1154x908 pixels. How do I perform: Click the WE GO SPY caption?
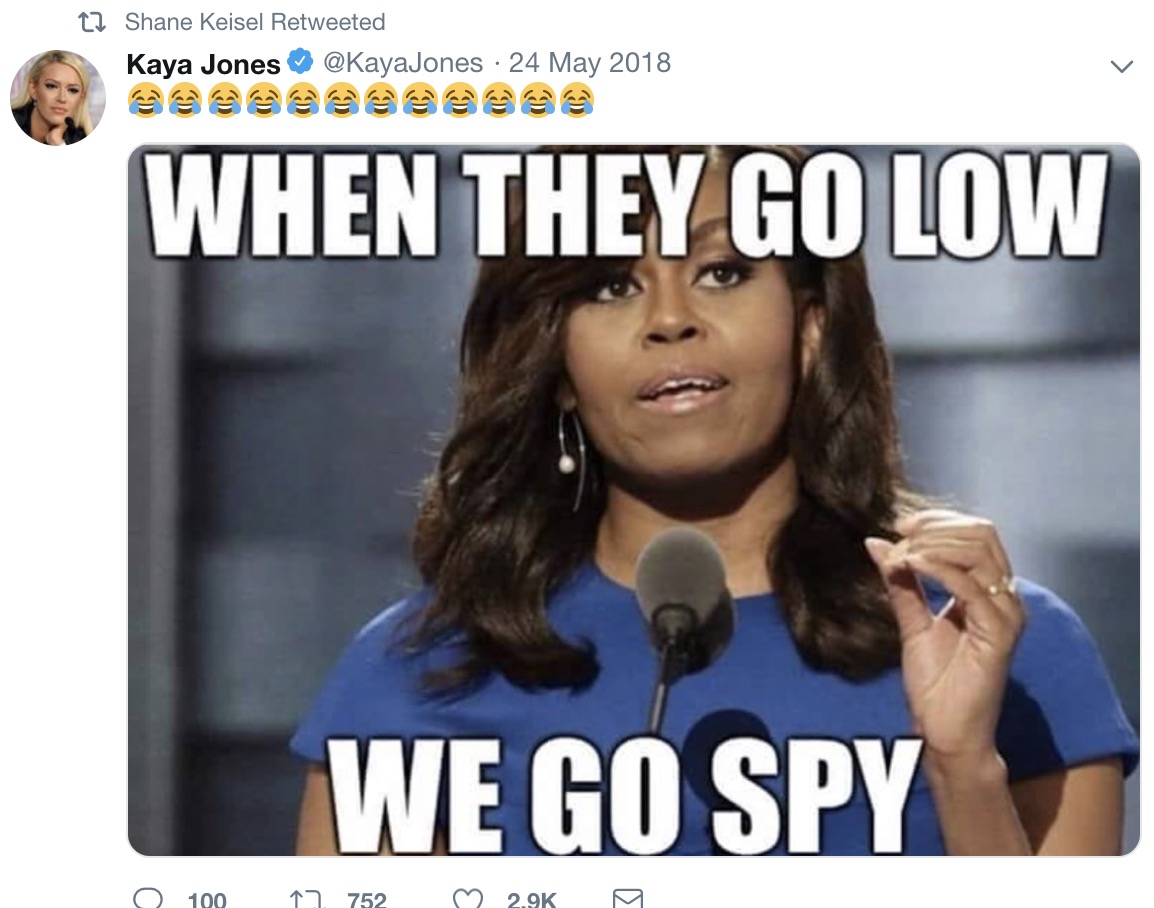624,795
